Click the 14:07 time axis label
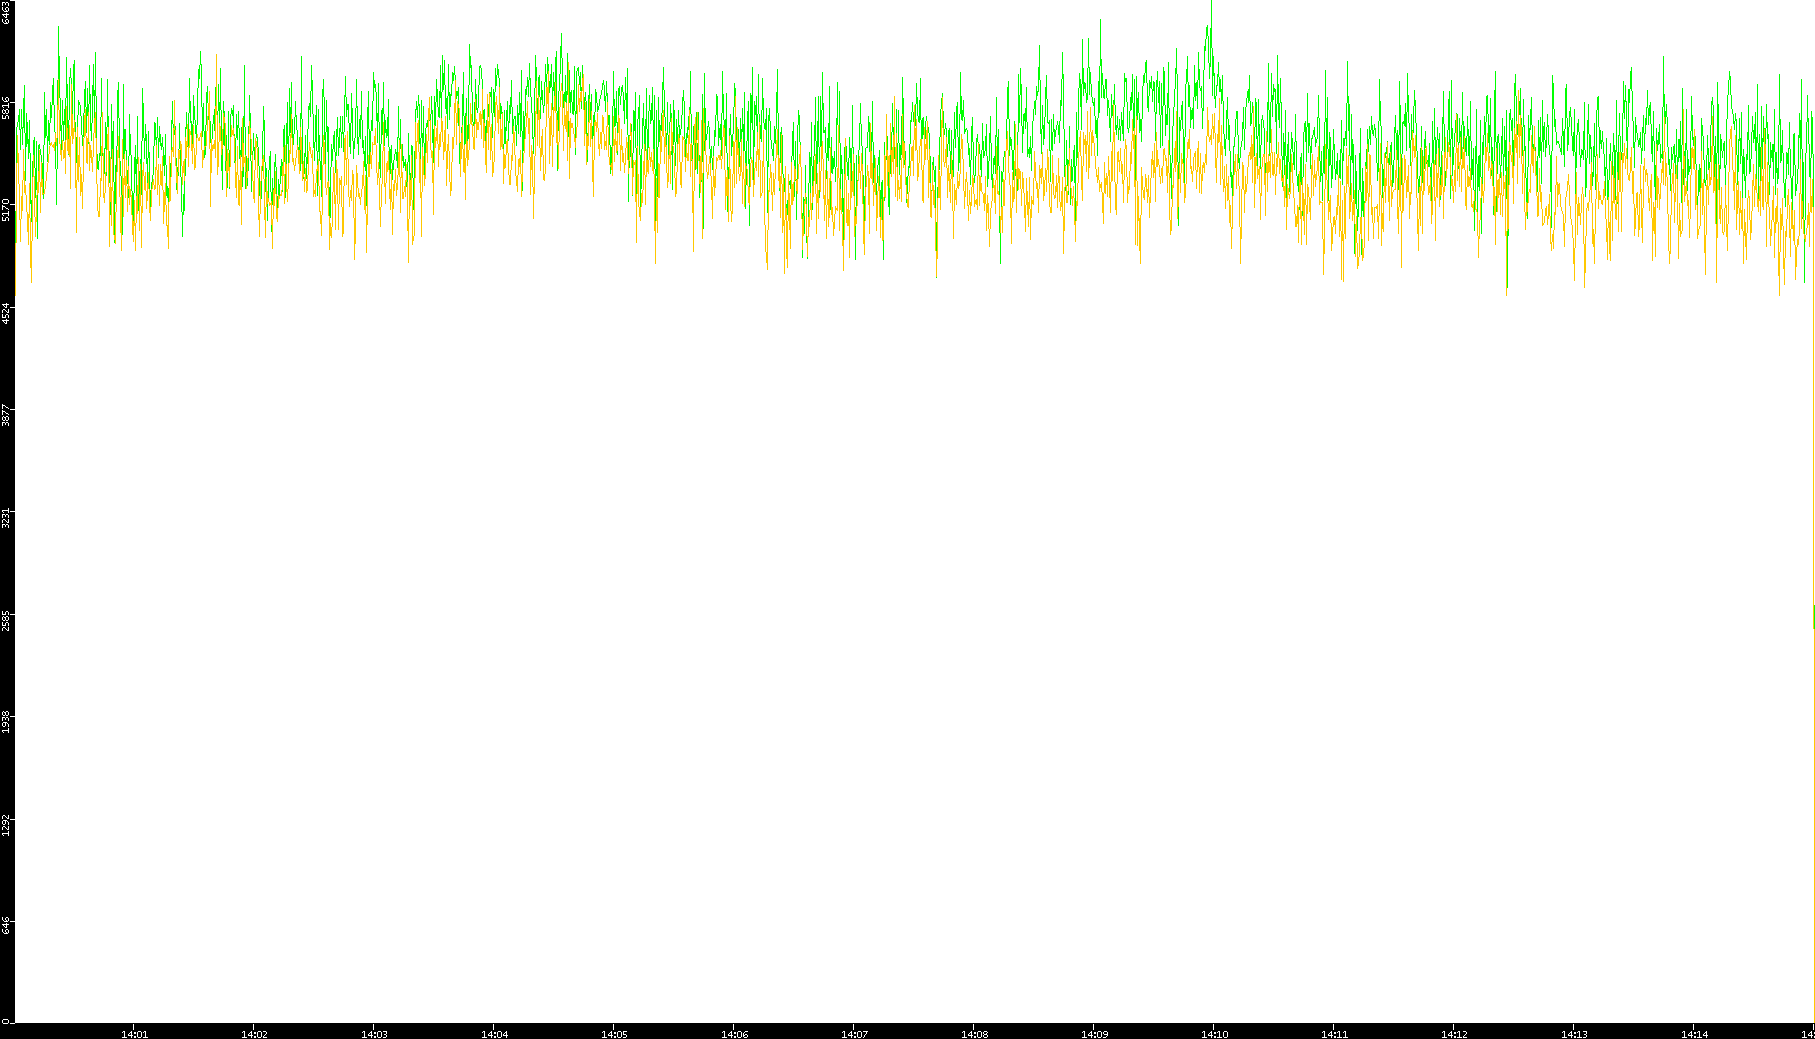The width and height of the screenshot is (1815, 1039). [854, 1034]
